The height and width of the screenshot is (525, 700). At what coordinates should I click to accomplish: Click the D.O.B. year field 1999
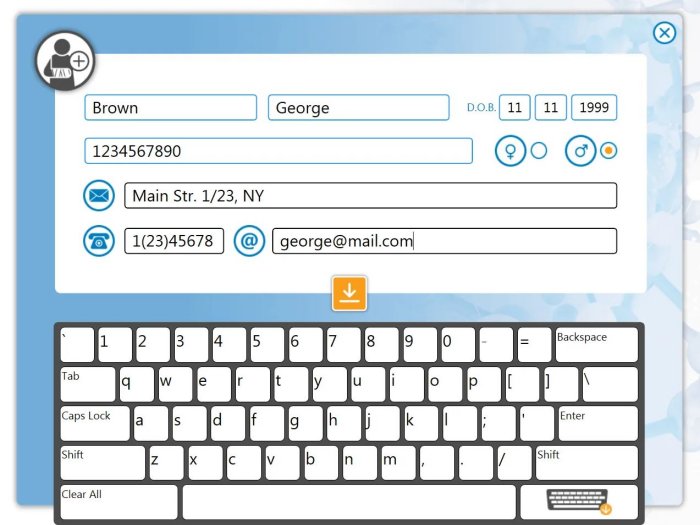point(594,108)
